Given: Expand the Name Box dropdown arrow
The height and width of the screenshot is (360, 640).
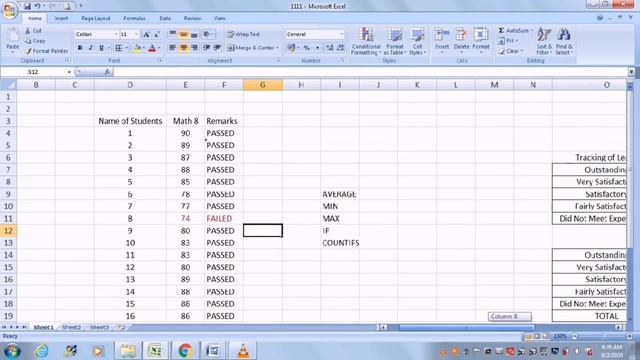Looking at the screenshot, I should click(x=69, y=72).
